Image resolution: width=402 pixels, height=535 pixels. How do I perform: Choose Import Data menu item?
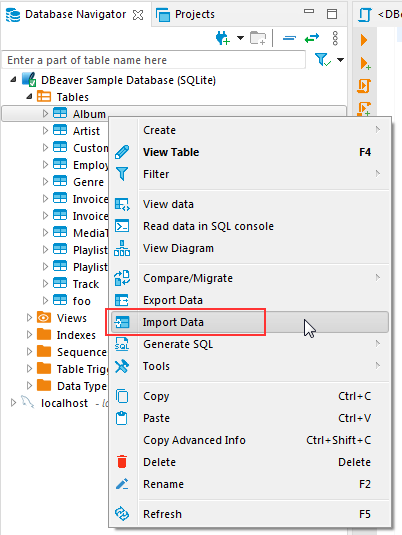click(x=249, y=322)
